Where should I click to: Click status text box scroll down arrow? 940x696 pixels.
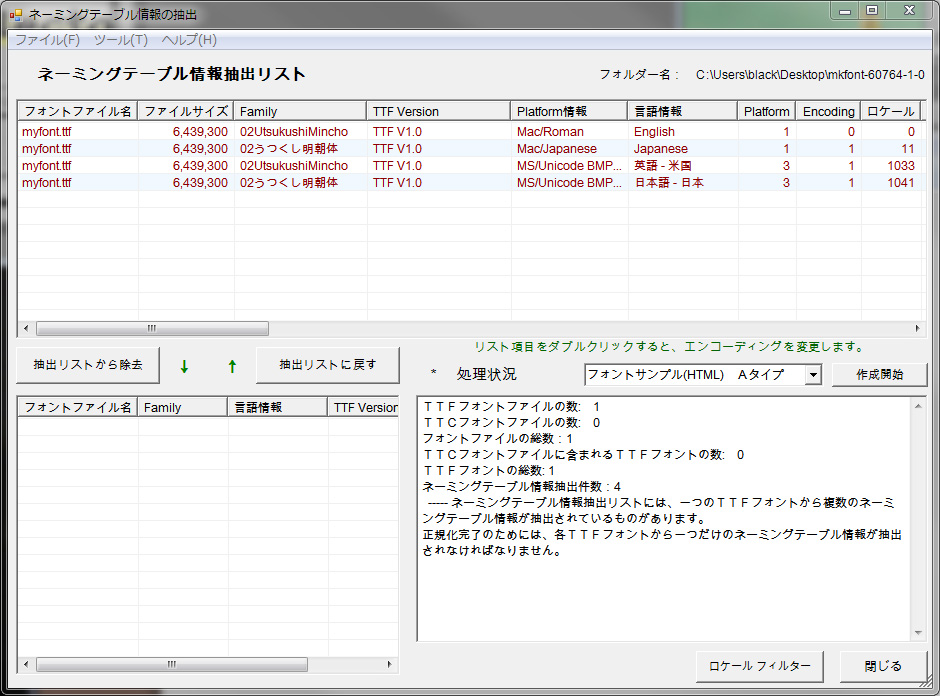[x=918, y=632]
